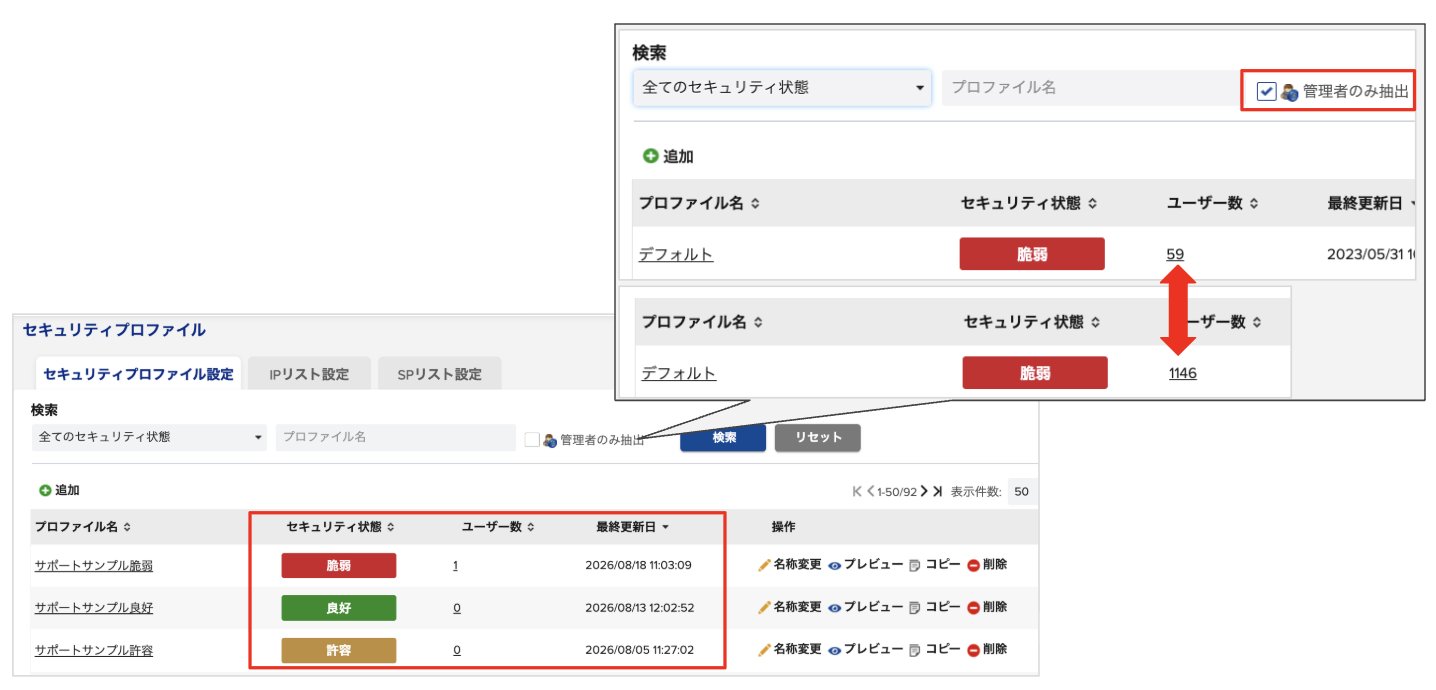This screenshot has height=690, width=1436.
Task: Click the 59 user count link in callout
Action: pos(1175,254)
